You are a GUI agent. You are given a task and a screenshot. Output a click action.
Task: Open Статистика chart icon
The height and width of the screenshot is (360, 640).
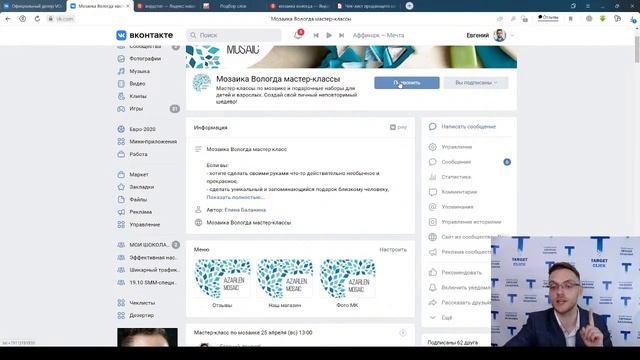(433, 177)
